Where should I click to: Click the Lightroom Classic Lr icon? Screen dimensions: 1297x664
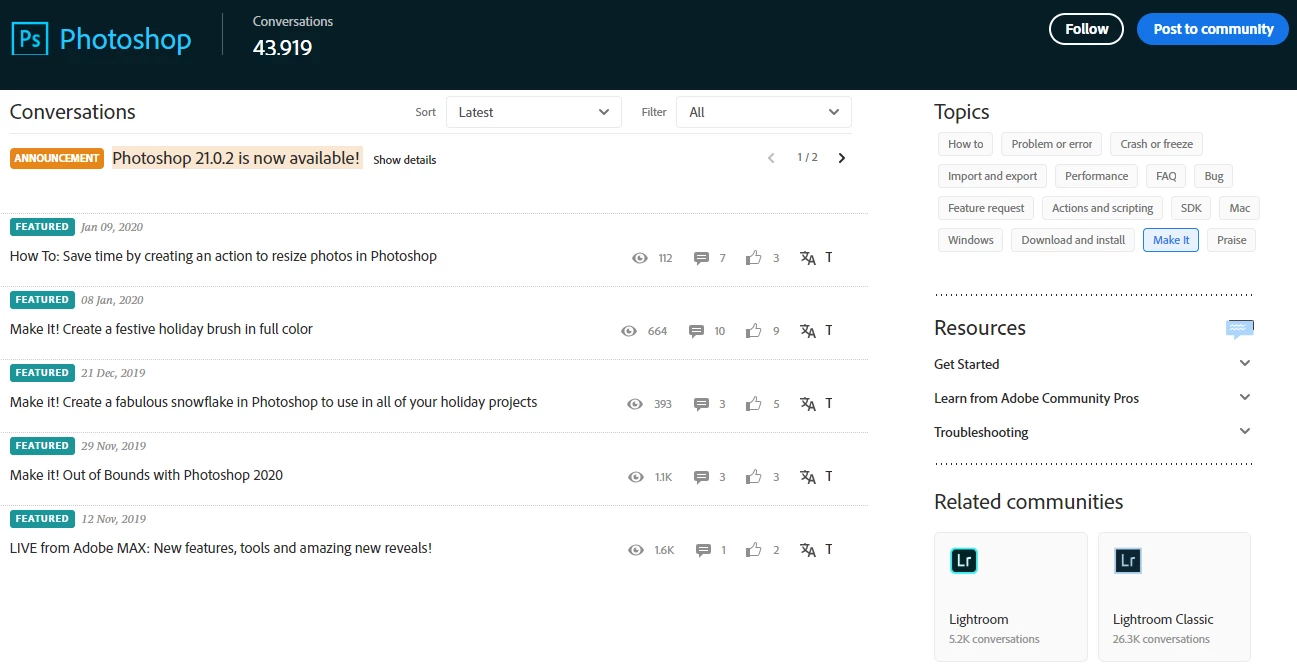[x=1128, y=561]
